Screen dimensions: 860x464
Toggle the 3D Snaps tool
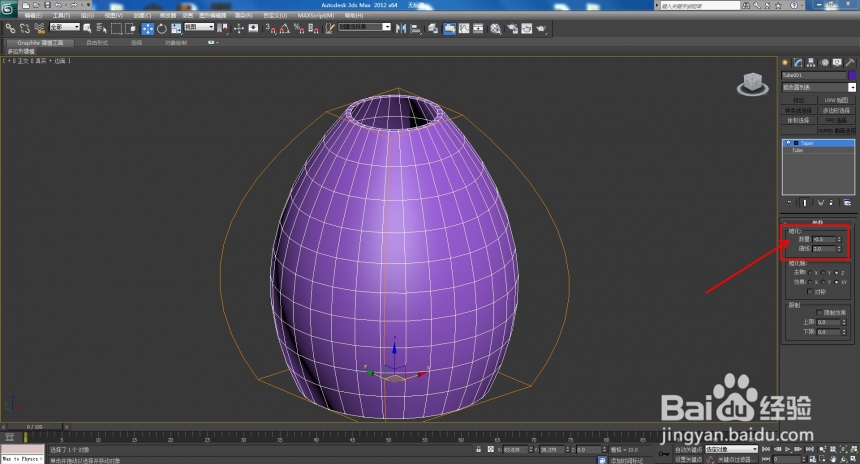(x=271, y=28)
